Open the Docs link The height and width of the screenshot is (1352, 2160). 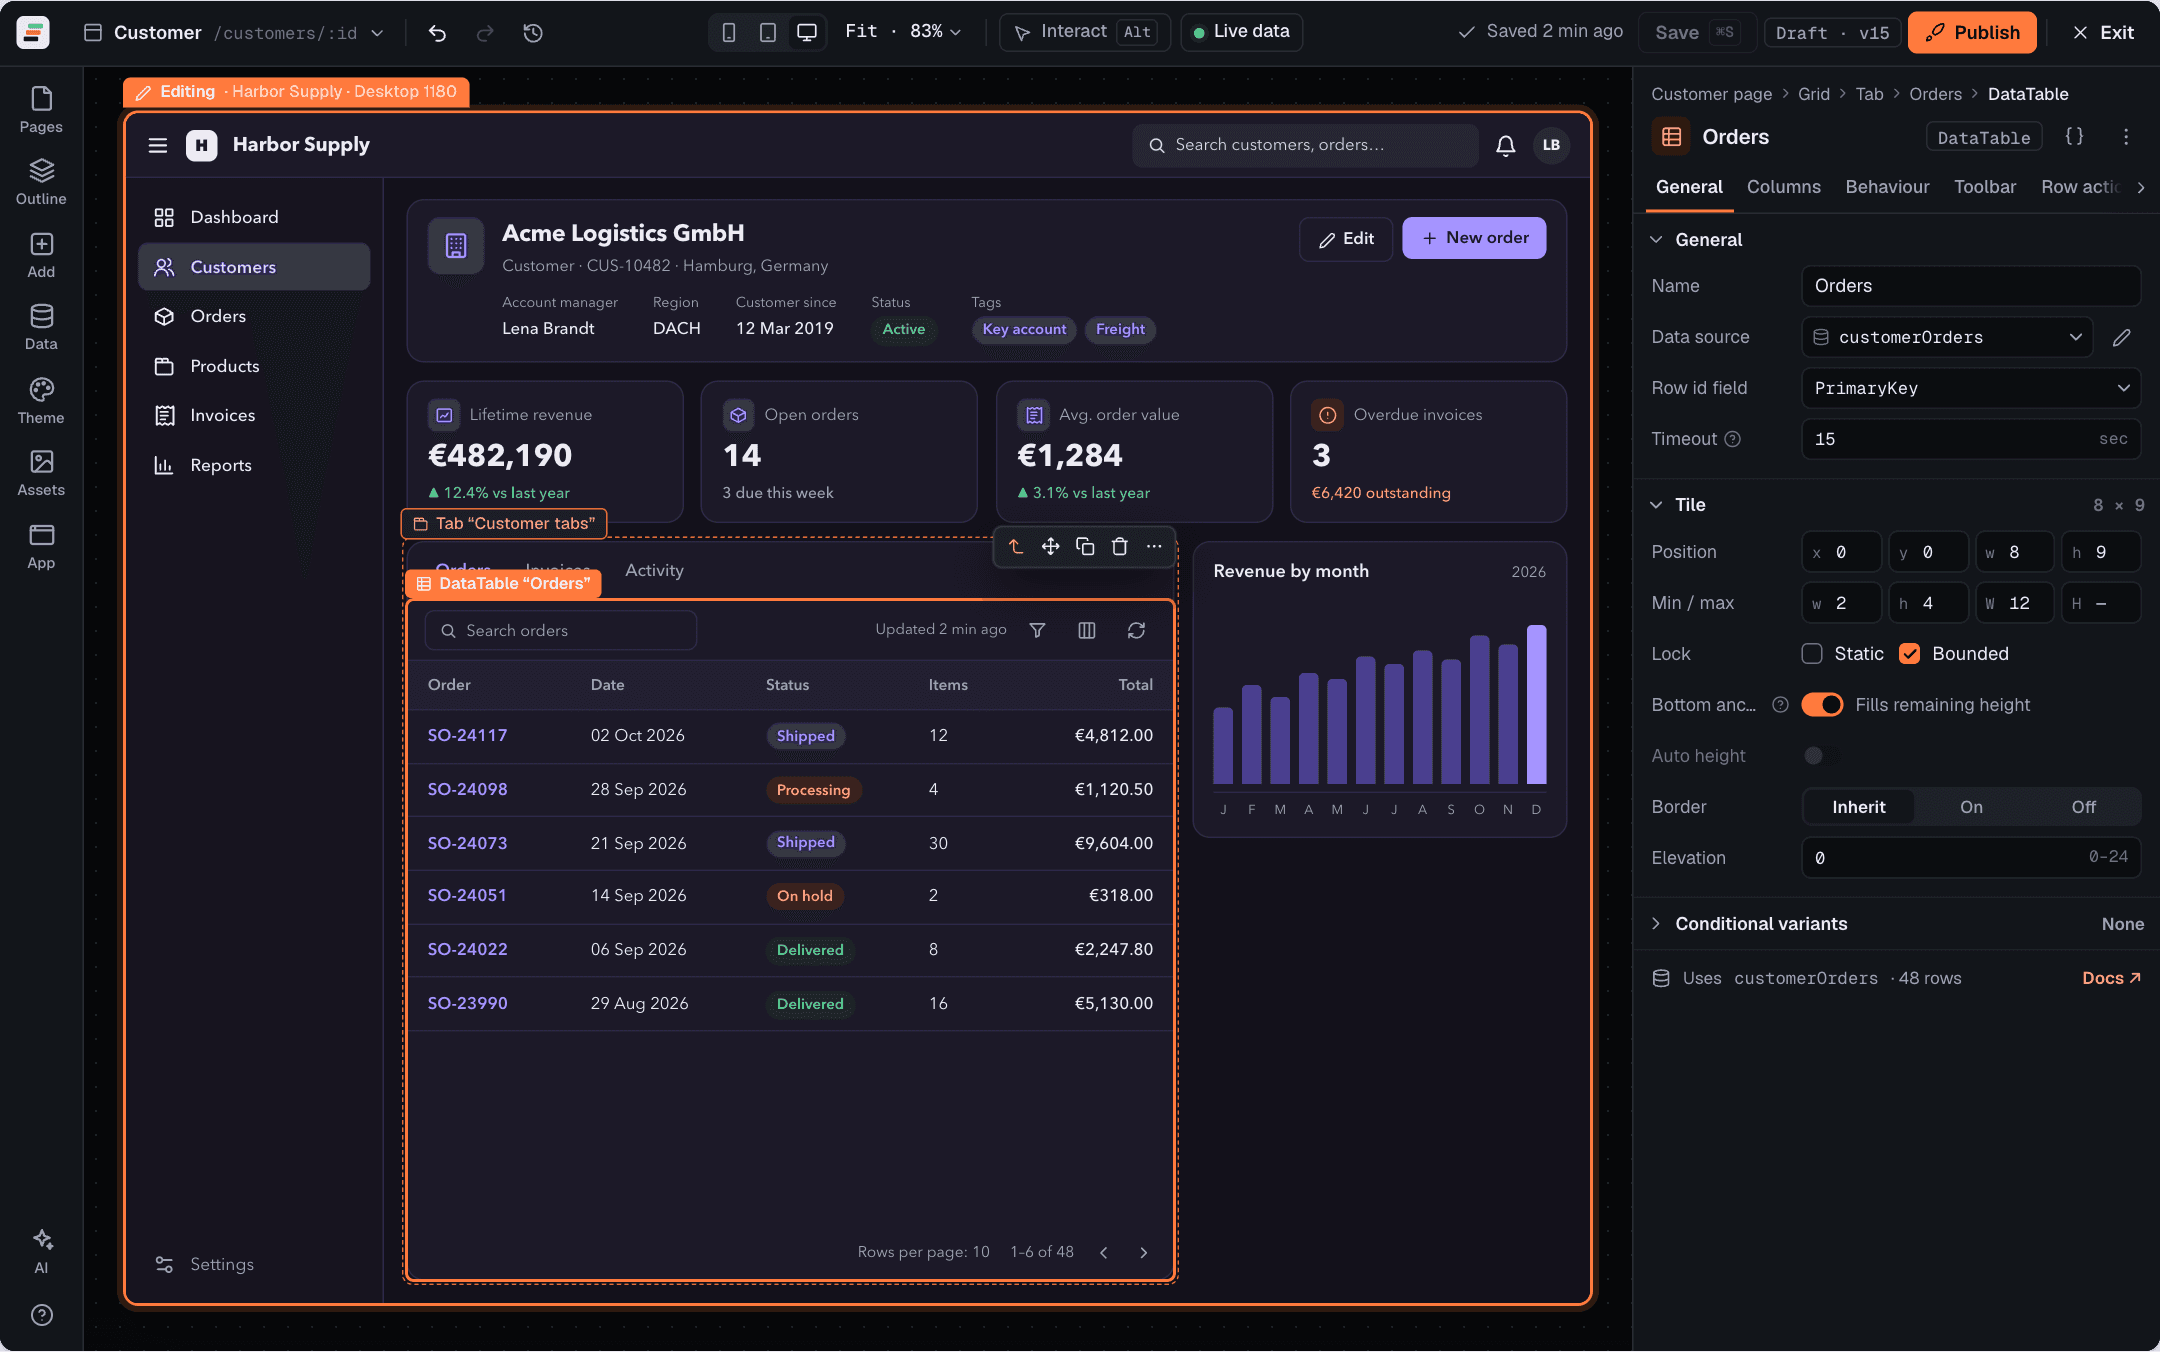(2111, 978)
